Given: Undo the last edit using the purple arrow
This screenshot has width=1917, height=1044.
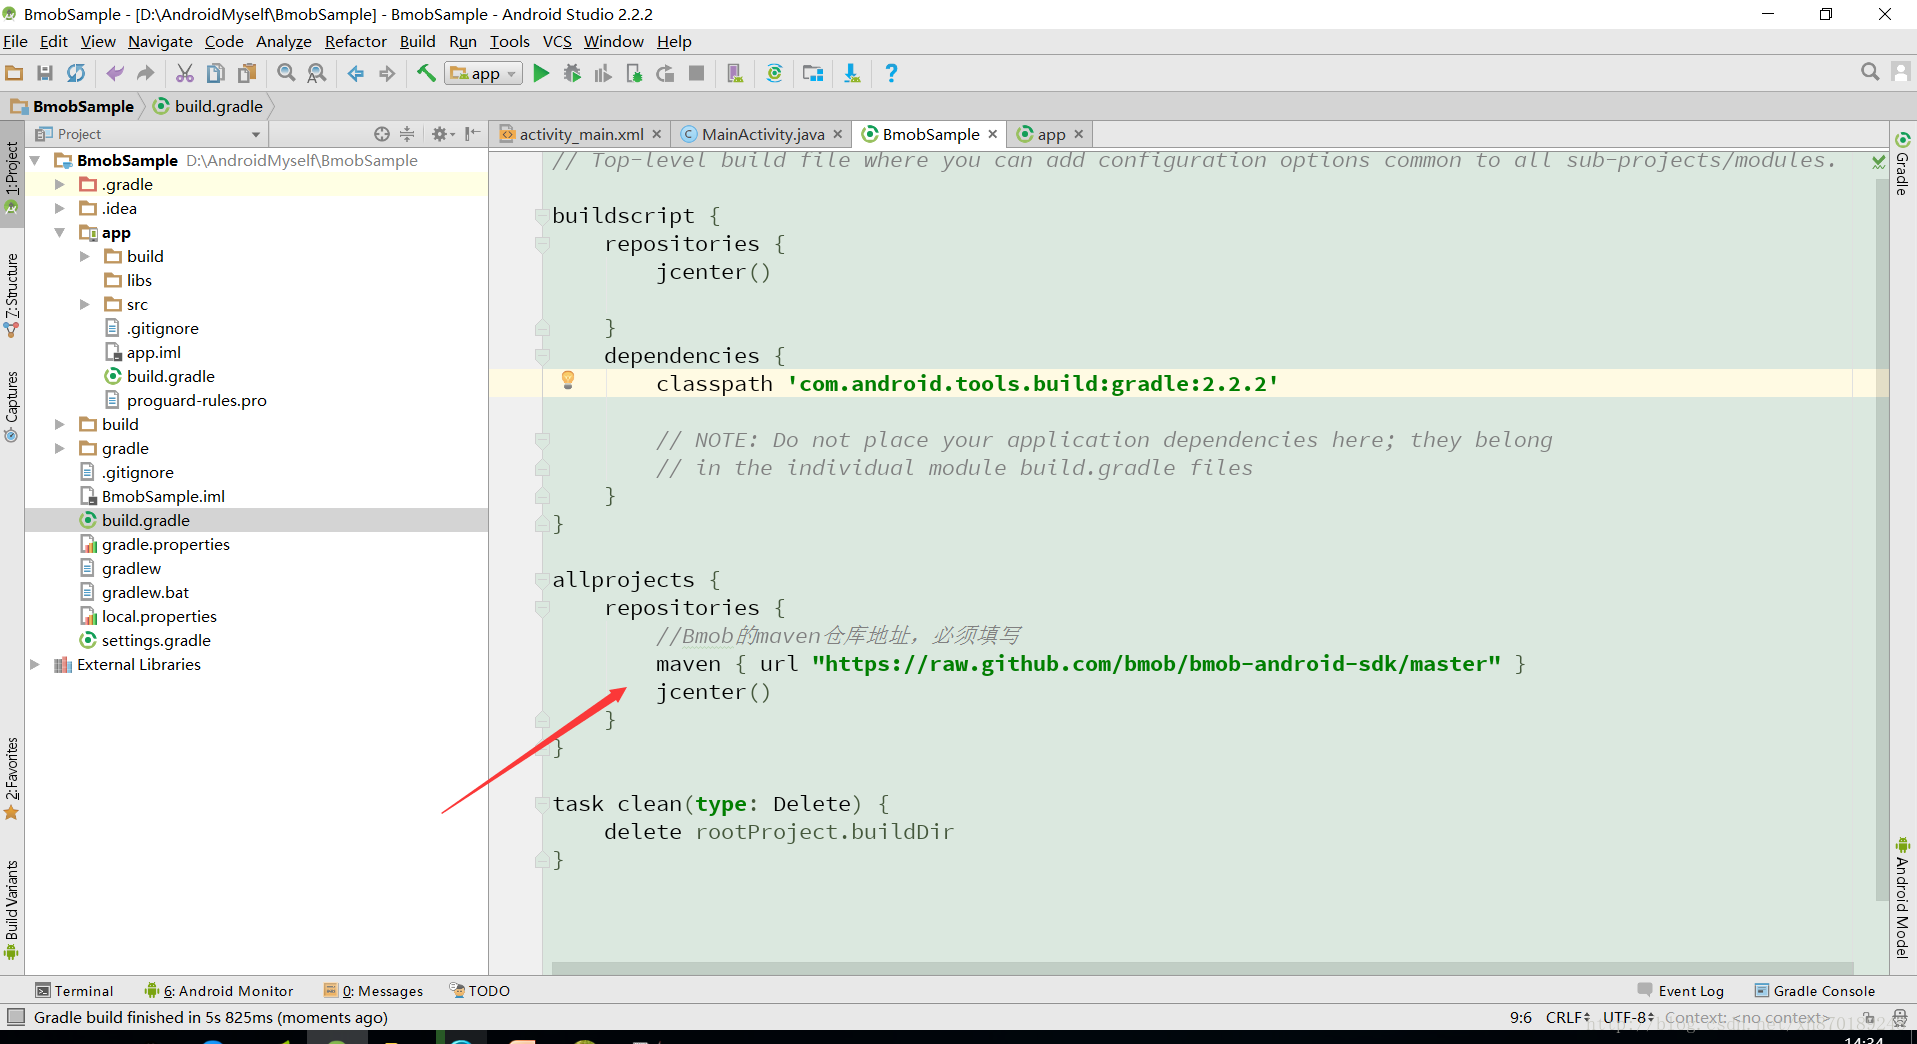Looking at the screenshot, I should [x=115, y=73].
